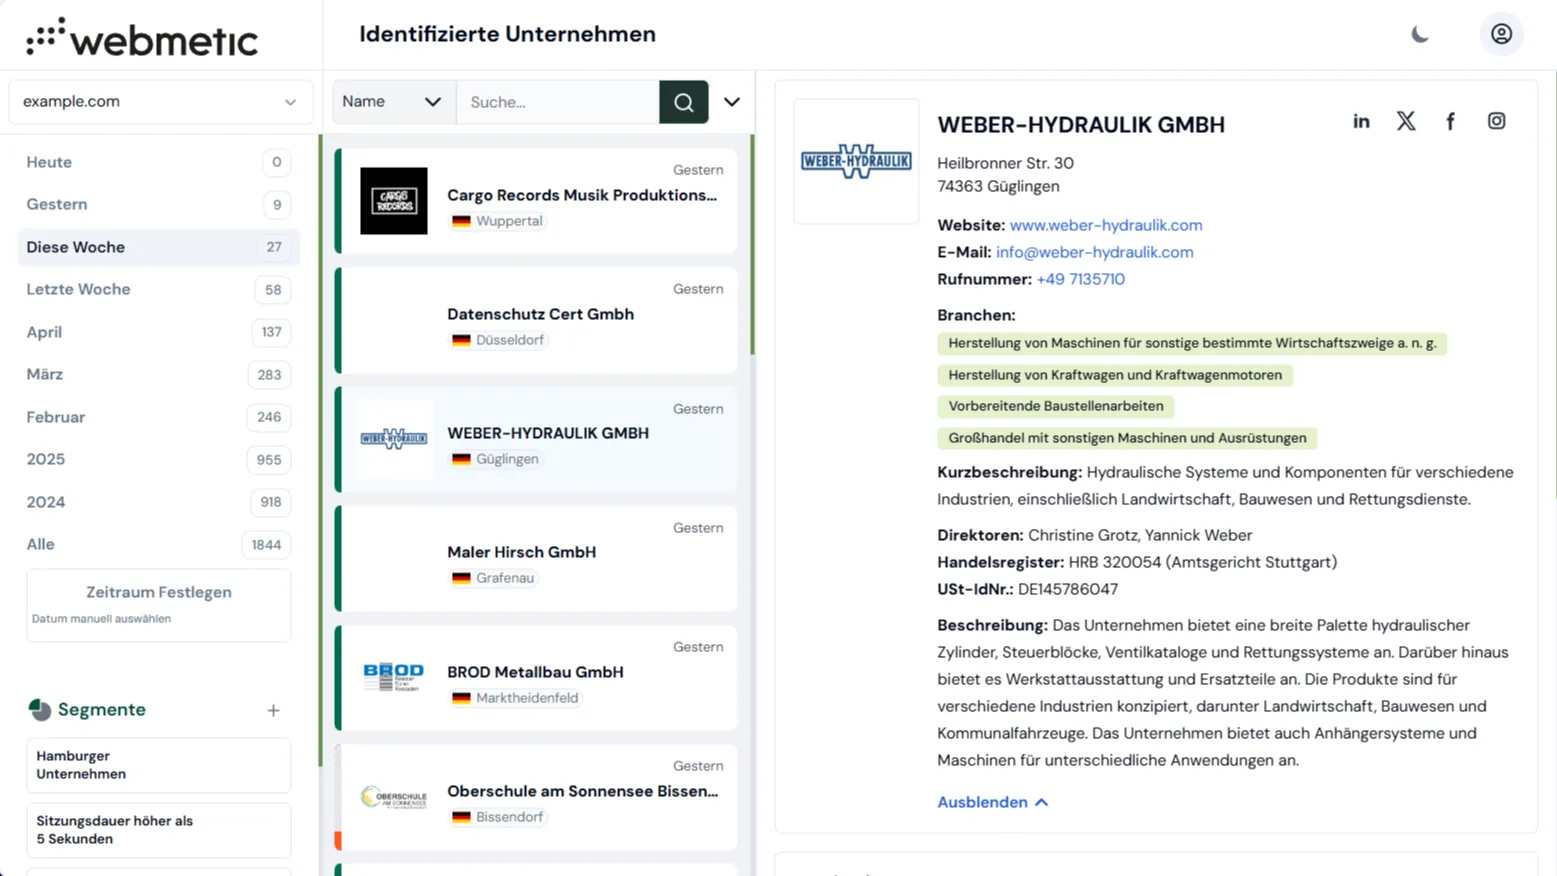The image size is (1557, 876).
Task: Click the Segmente plus icon
Action: [x=273, y=710]
